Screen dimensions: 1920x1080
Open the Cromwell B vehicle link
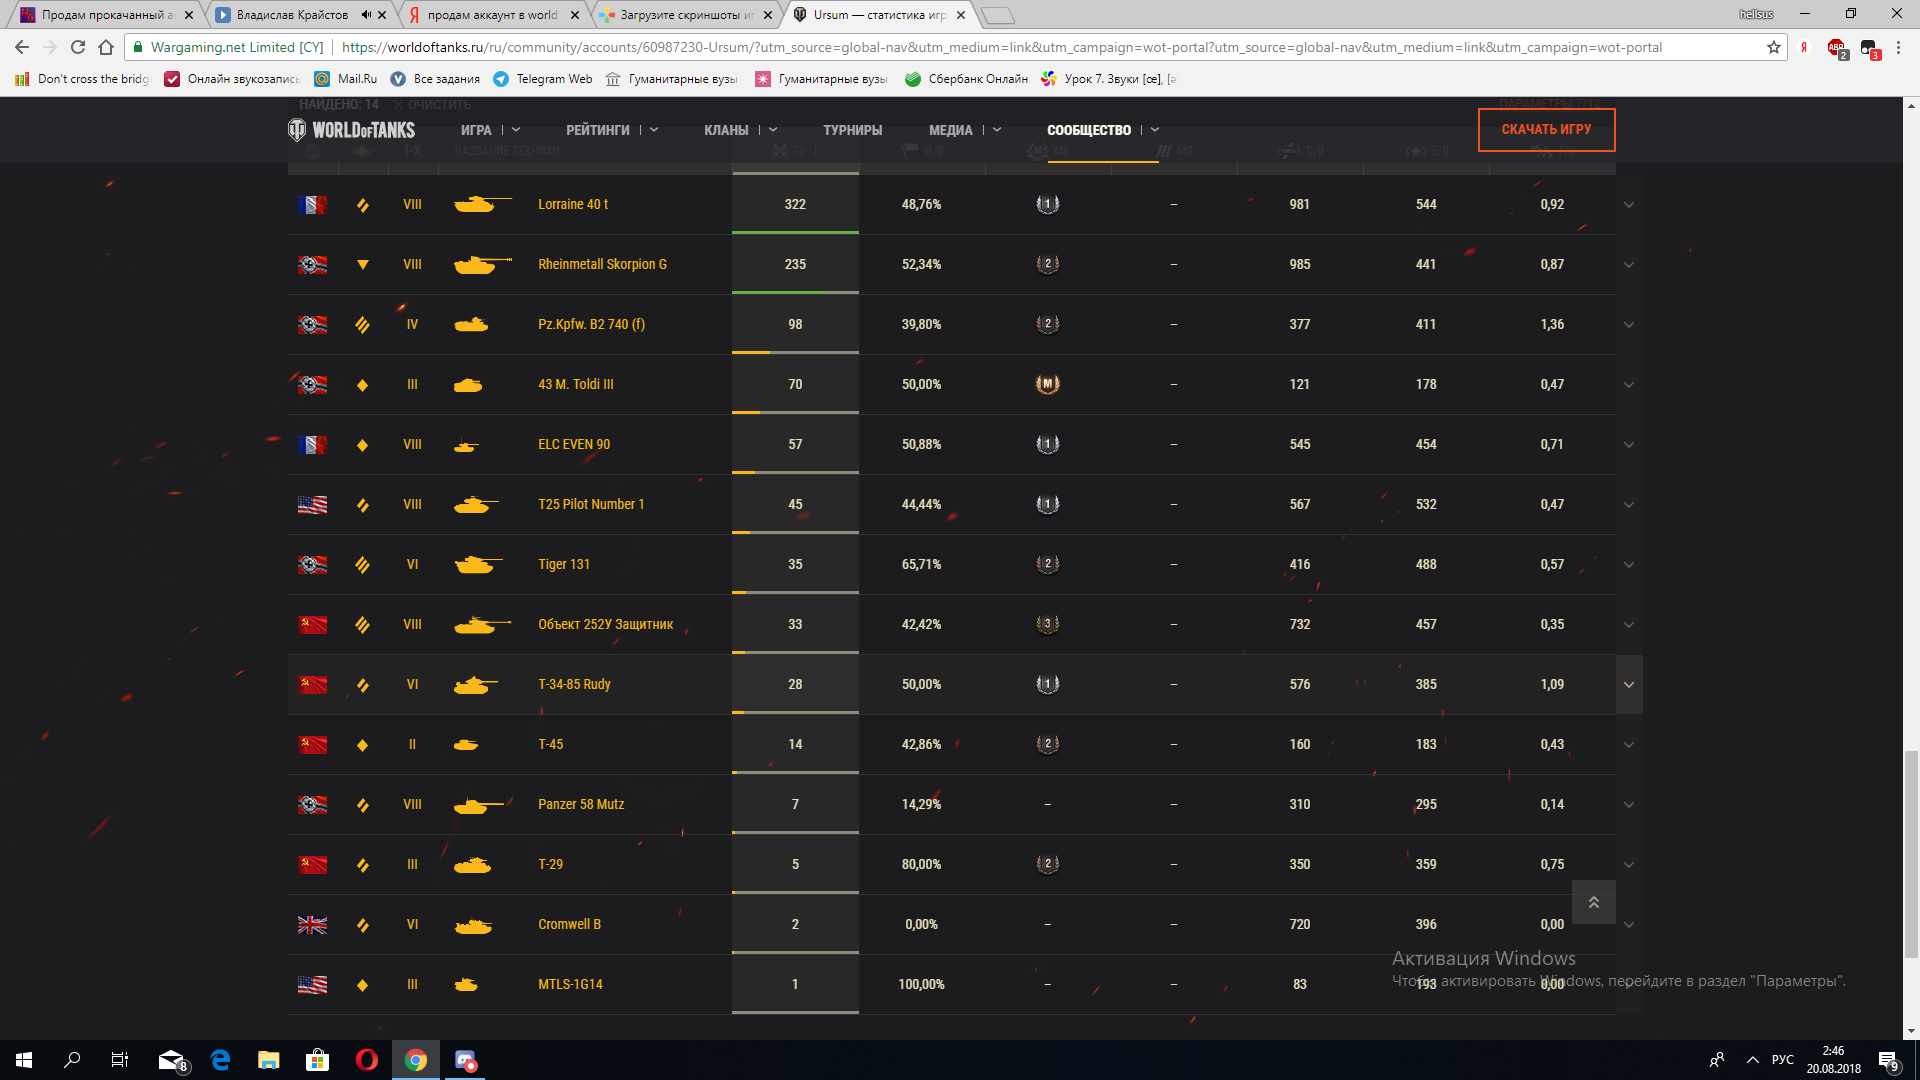(569, 924)
